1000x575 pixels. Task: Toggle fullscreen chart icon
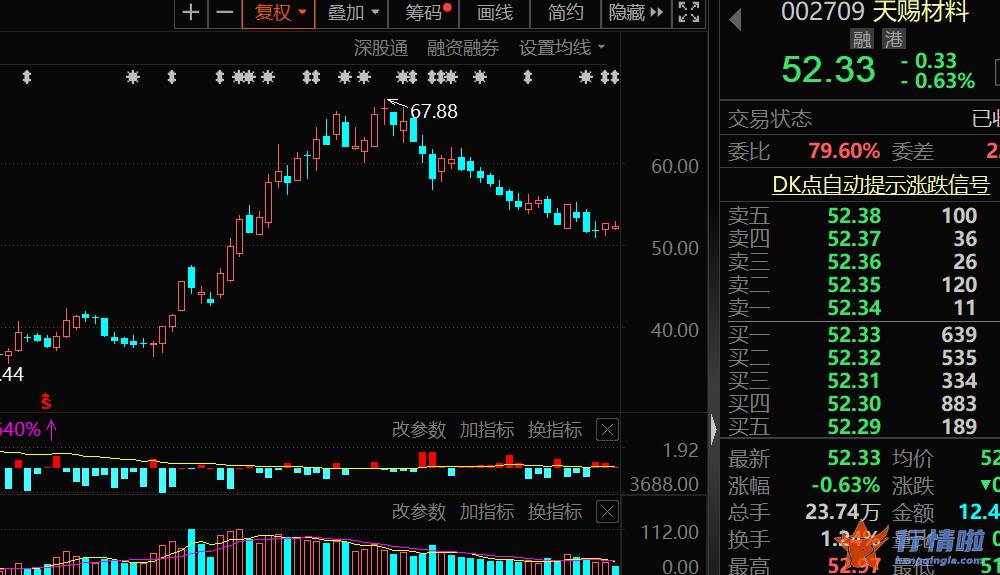tap(689, 12)
